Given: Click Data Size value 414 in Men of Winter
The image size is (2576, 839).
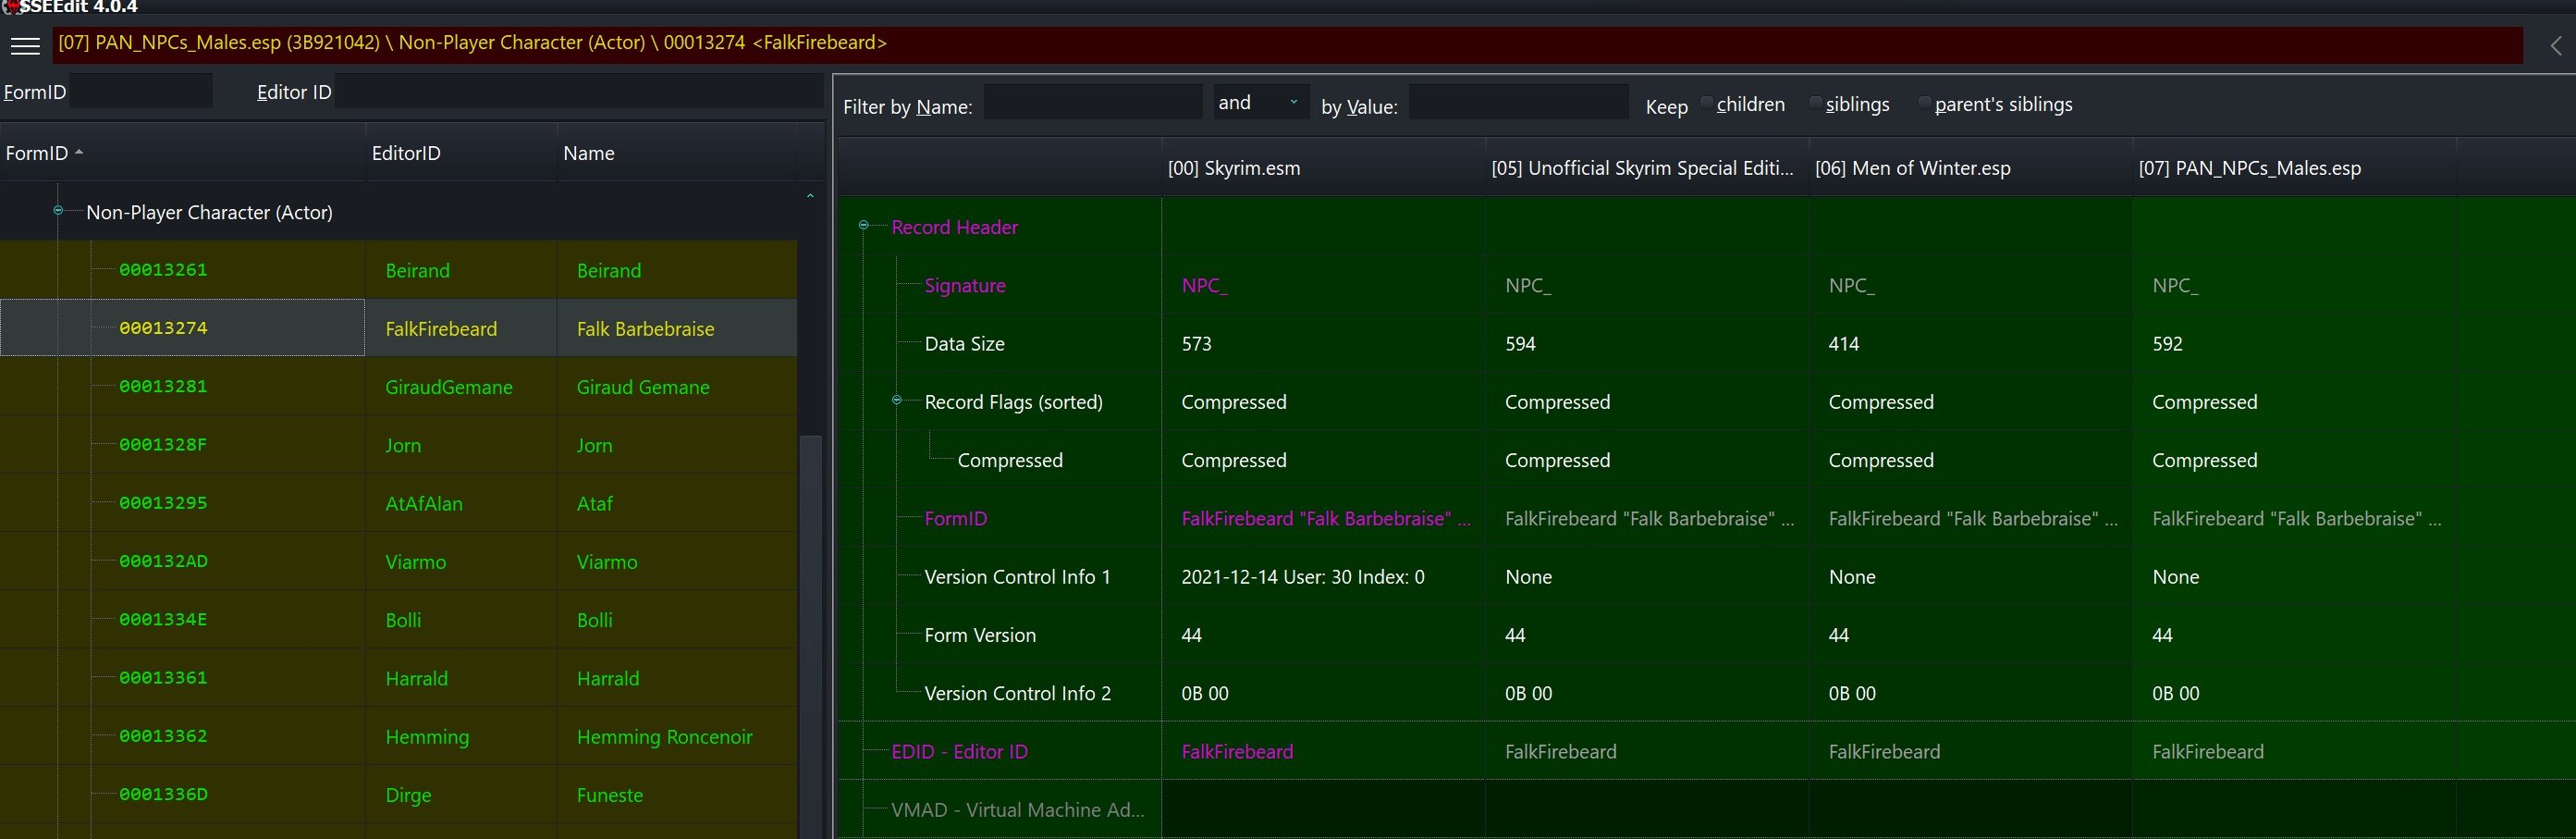Looking at the screenshot, I should pyautogui.click(x=1843, y=344).
